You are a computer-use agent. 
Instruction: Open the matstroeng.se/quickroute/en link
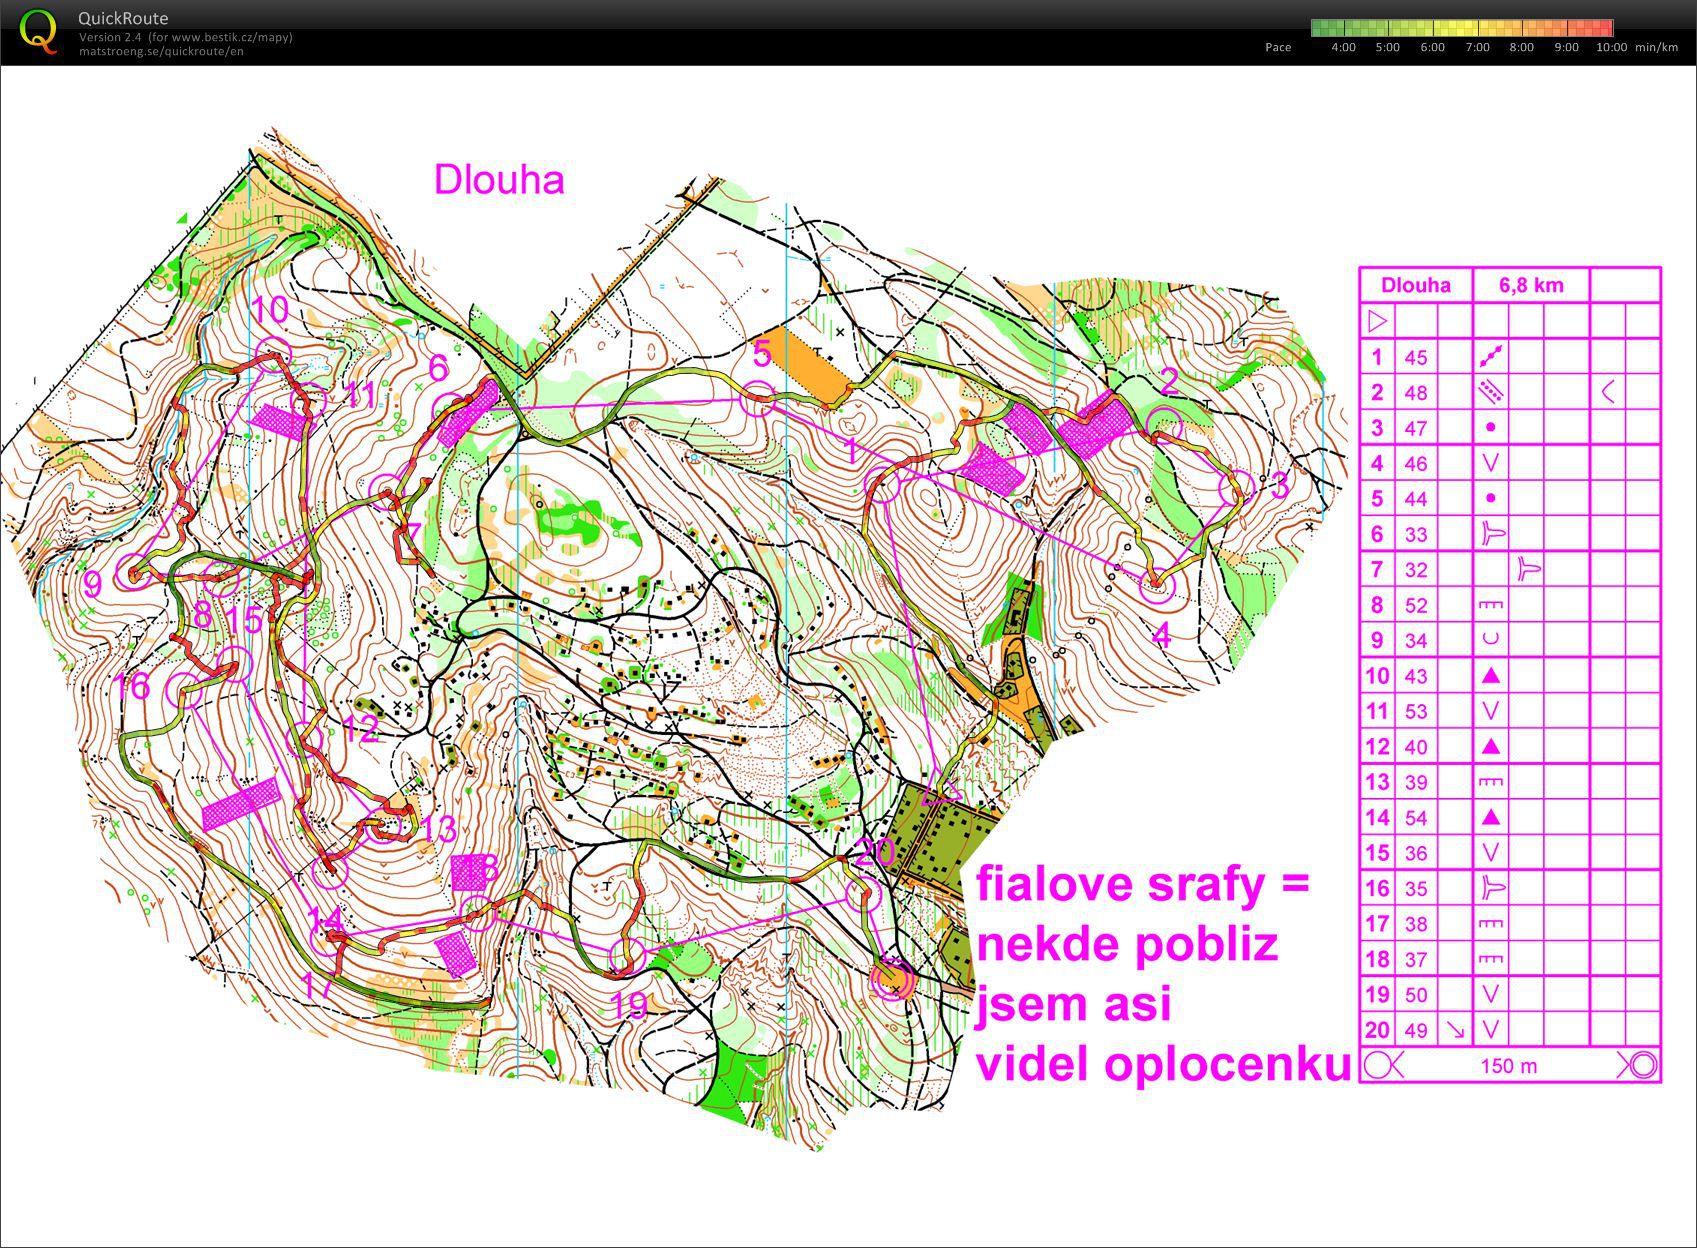point(161,51)
